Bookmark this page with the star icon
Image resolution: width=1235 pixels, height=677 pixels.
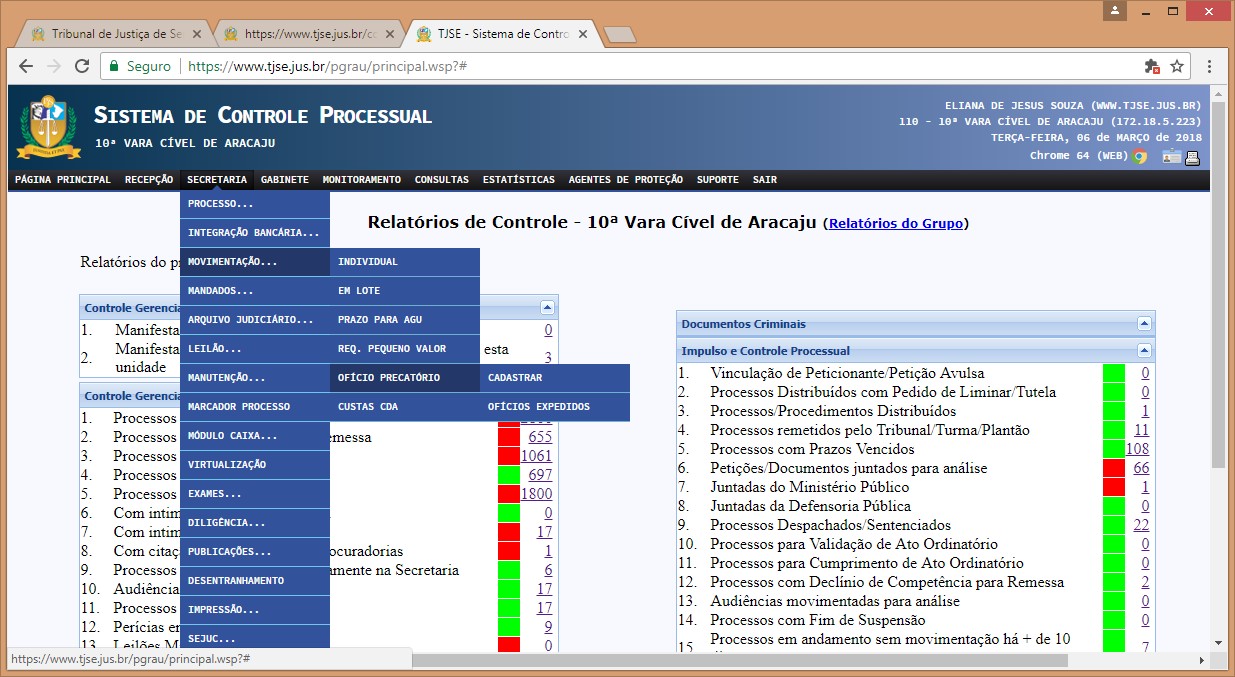pos(1177,66)
